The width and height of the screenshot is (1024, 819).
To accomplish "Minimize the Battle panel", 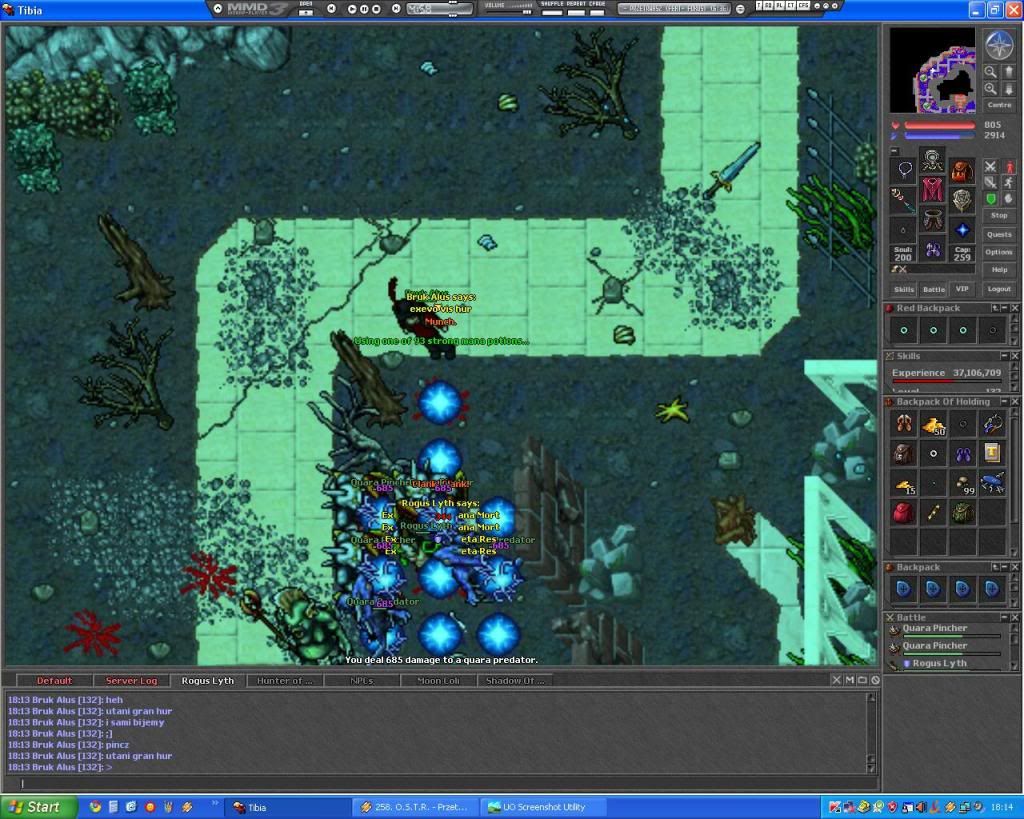I will [1004, 617].
